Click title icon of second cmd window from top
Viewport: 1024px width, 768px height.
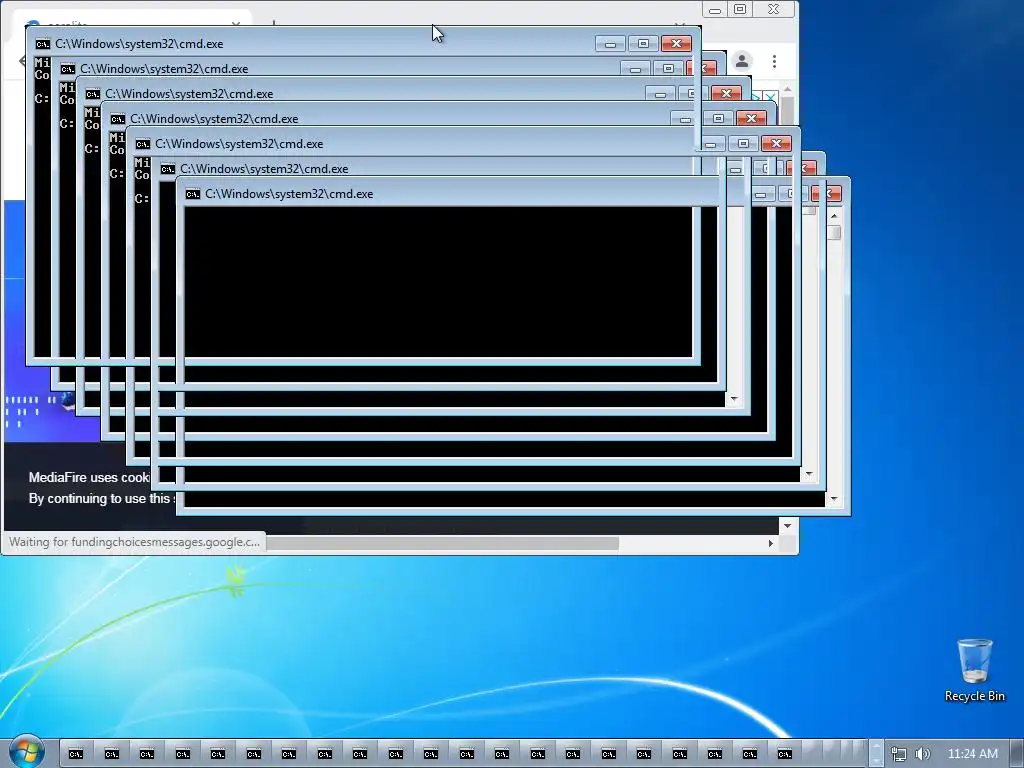pos(67,69)
